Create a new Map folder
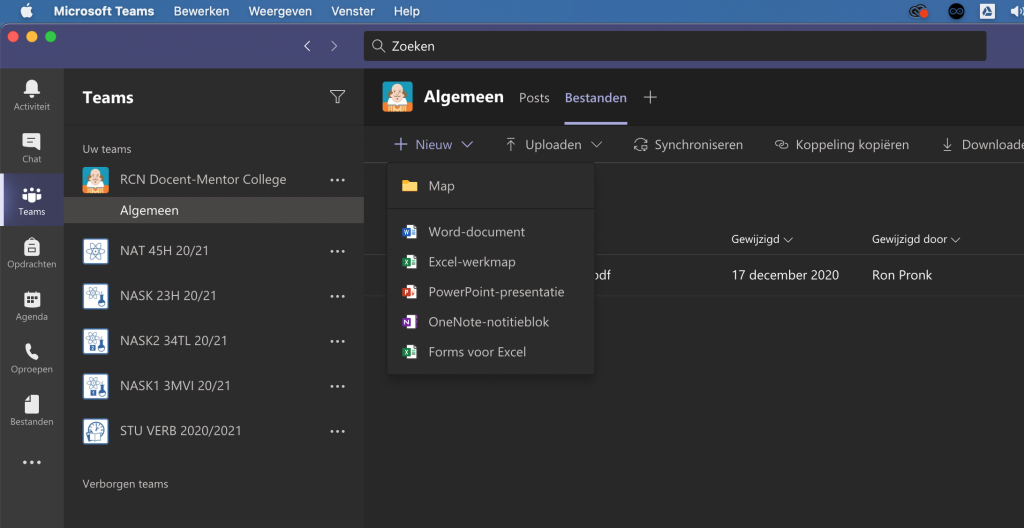The height and width of the screenshot is (528, 1024). coord(441,186)
